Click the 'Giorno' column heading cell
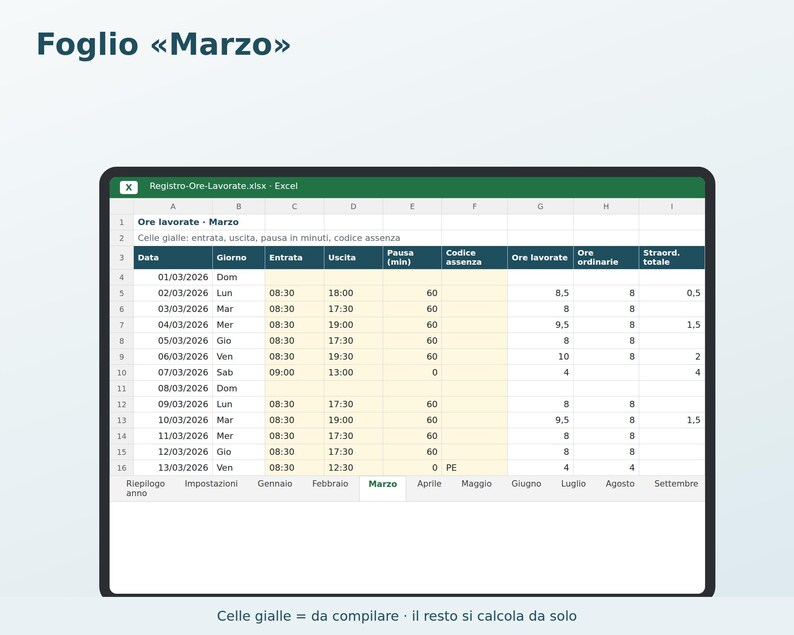 [239, 258]
